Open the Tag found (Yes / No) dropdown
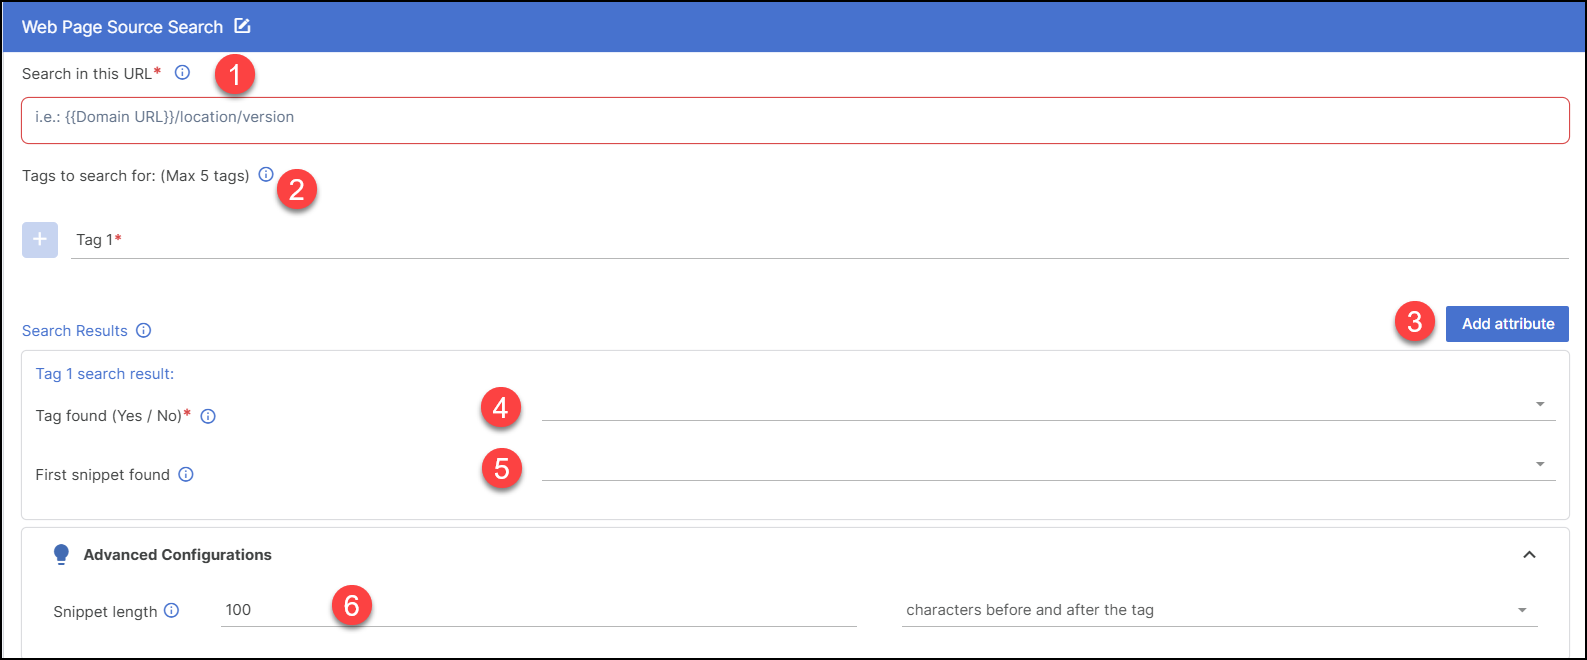 click(1540, 405)
